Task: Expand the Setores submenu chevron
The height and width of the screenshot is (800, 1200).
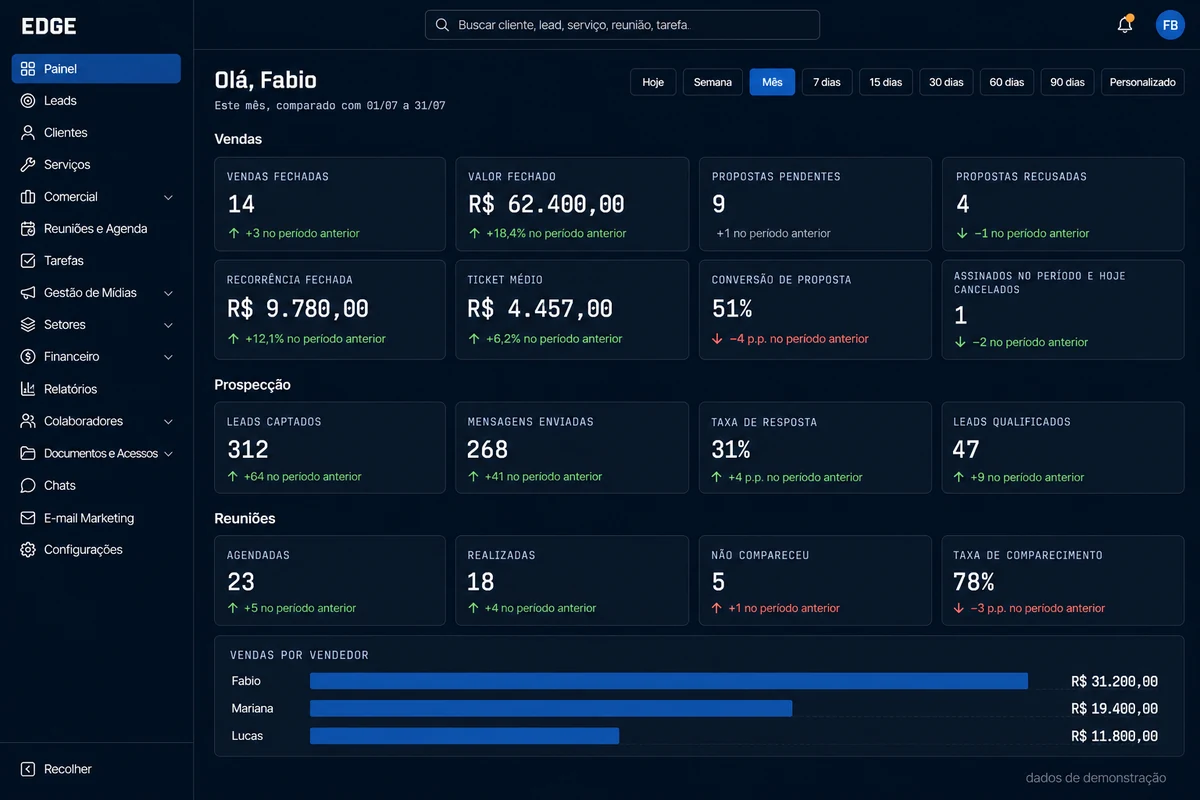Action: click(168, 325)
